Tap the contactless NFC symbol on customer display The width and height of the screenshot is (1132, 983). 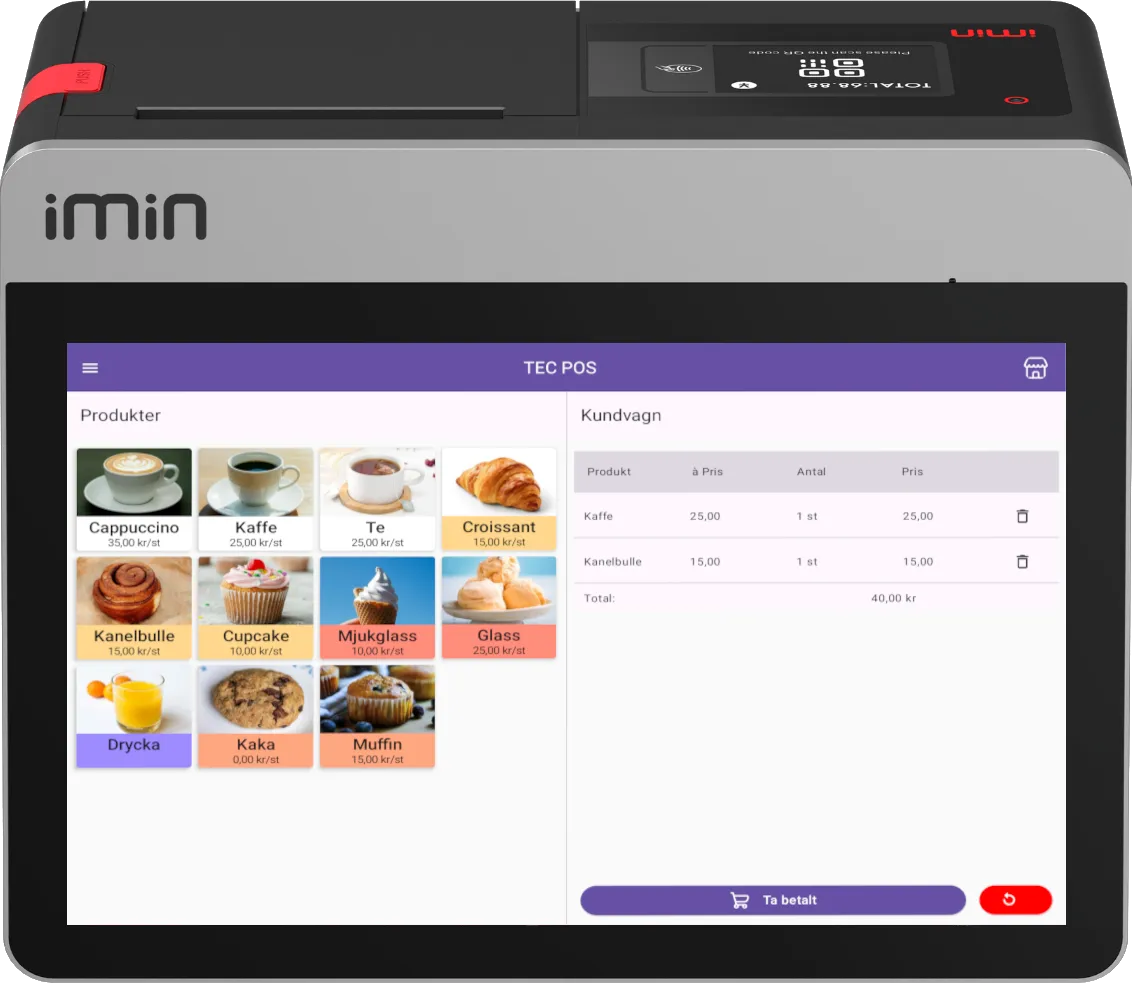[678, 69]
